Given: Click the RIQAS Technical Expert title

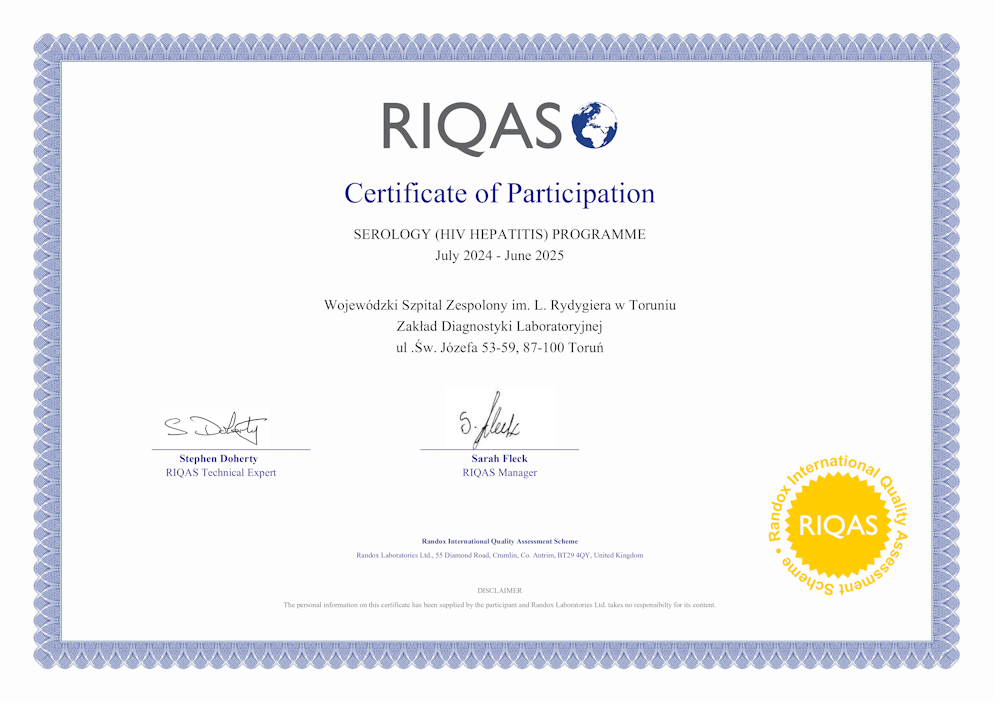Looking at the screenshot, I should click(x=220, y=473).
